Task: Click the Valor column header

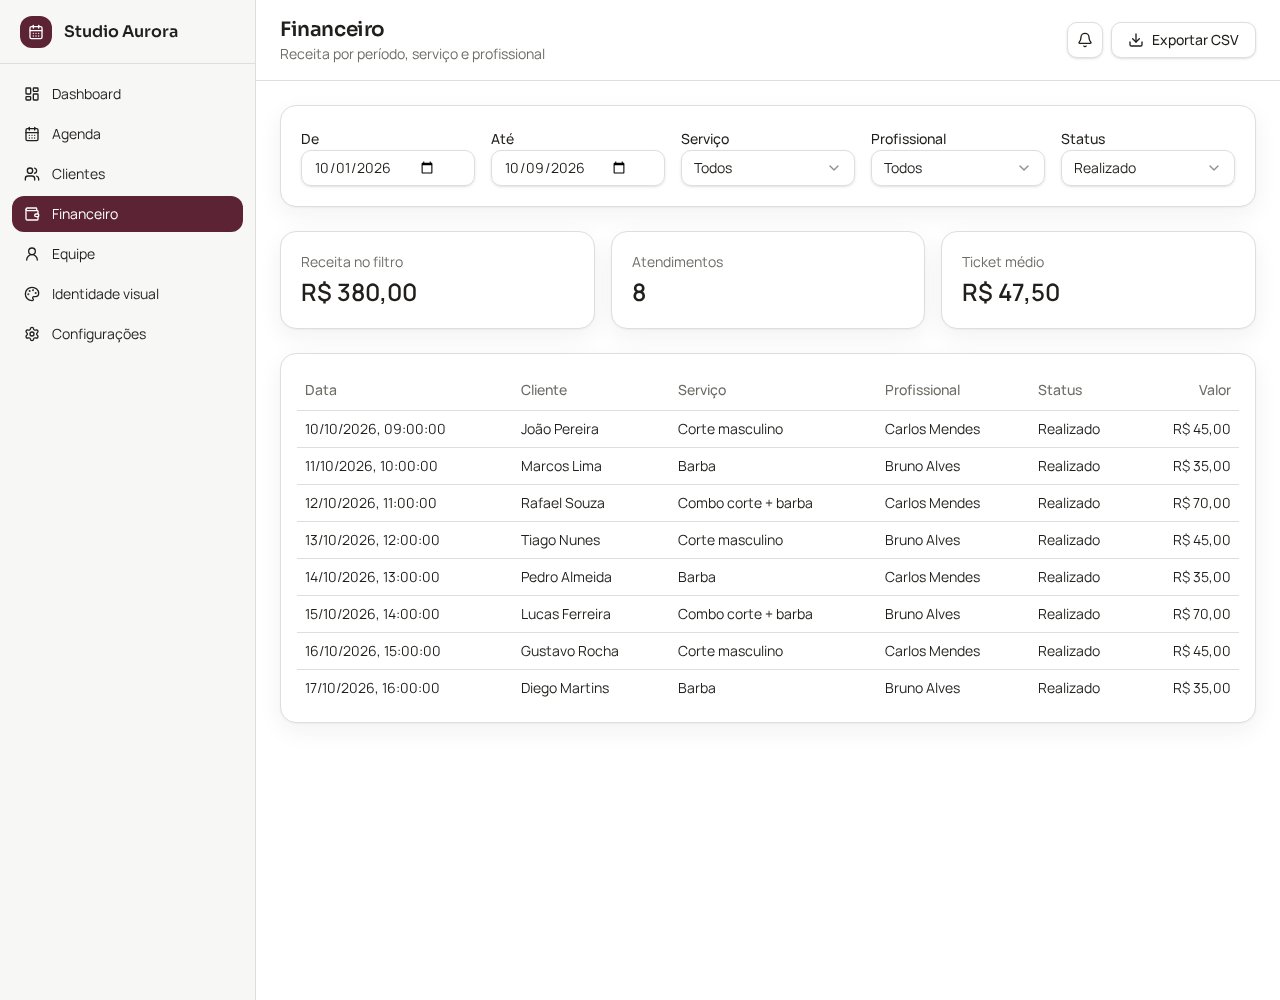Action: tap(1215, 390)
